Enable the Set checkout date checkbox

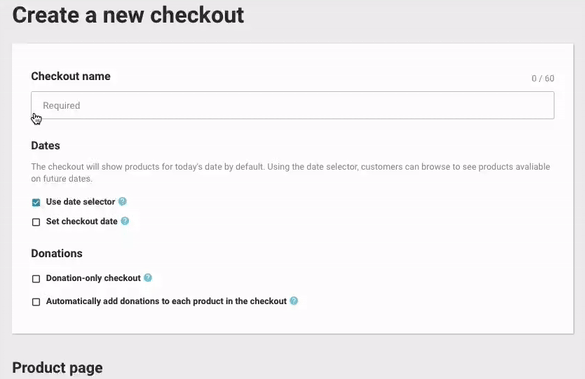(36, 222)
